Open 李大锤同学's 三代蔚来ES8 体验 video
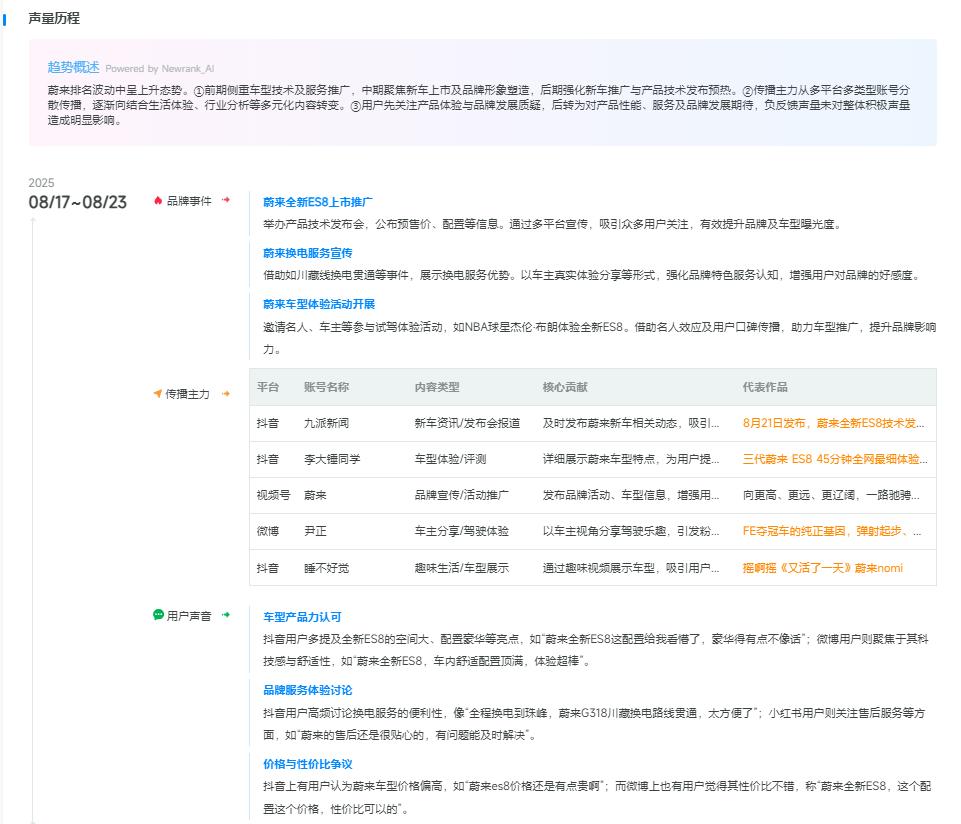Image resolution: width=961 pixels, height=824 pixels. pyautogui.click(x=836, y=458)
